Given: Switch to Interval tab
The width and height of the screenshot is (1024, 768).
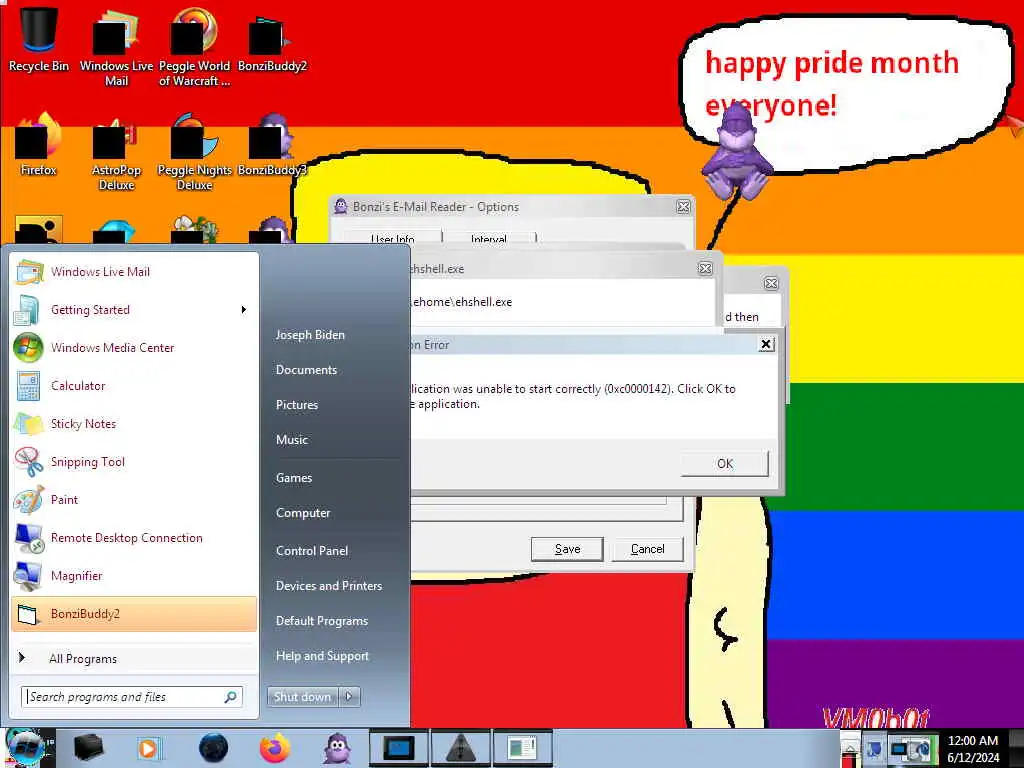Looking at the screenshot, I should pyautogui.click(x=488, y=238).
